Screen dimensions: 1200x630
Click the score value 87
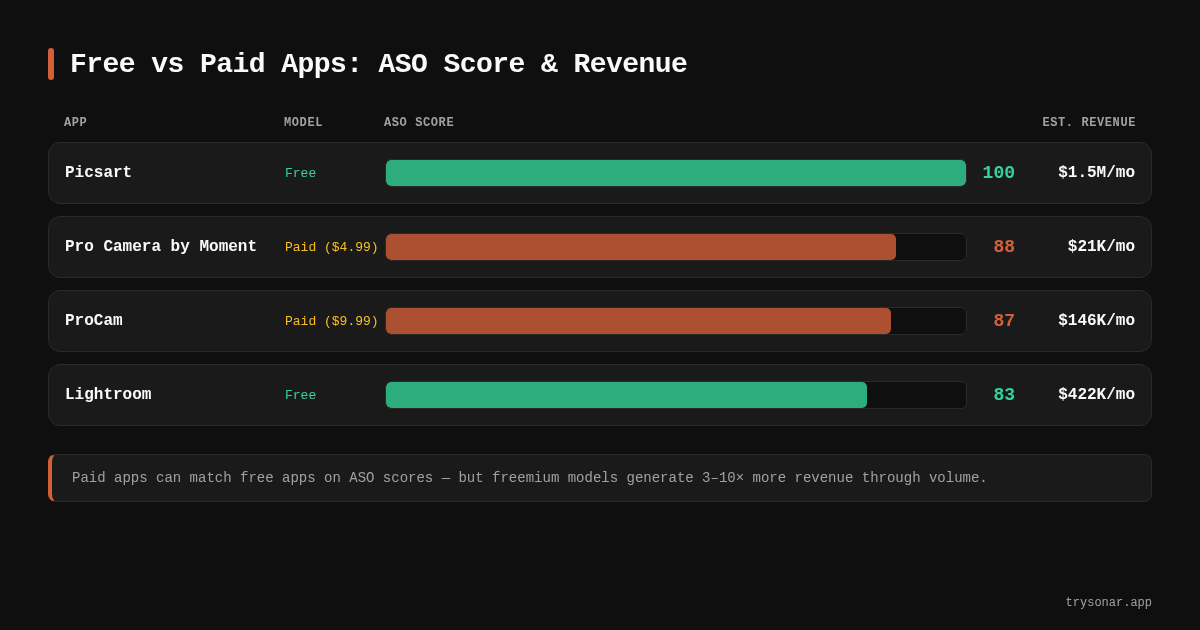tap(1004, 321)
